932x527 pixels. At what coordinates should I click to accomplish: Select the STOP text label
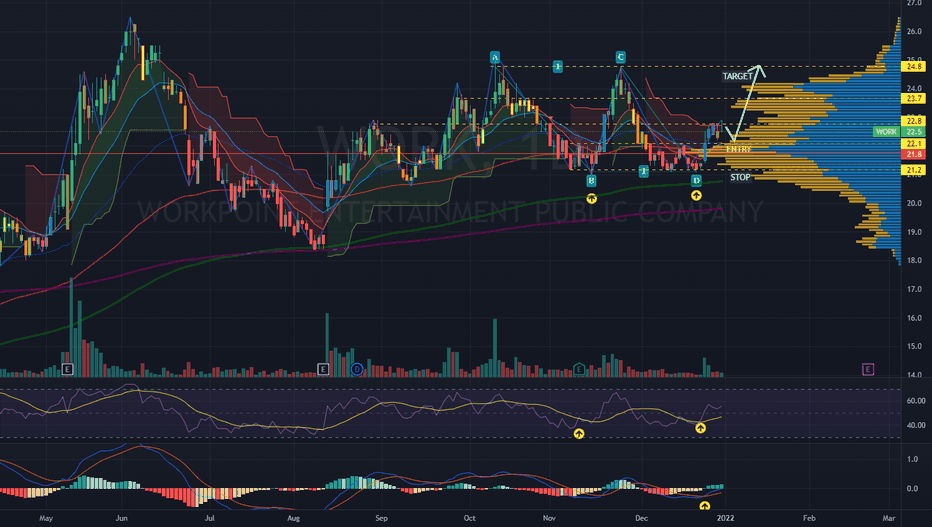[x=740, y=177]
